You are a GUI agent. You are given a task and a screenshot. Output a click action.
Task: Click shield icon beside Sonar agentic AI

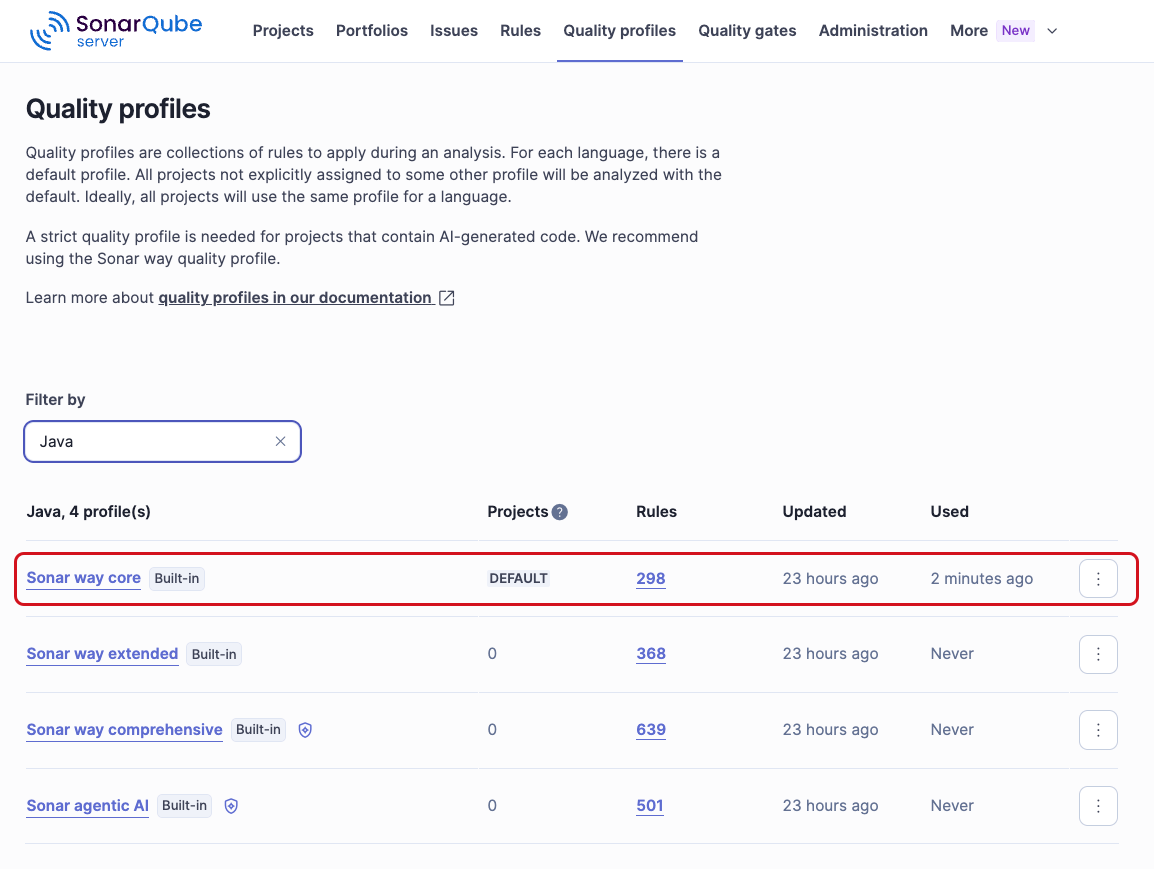231,806
